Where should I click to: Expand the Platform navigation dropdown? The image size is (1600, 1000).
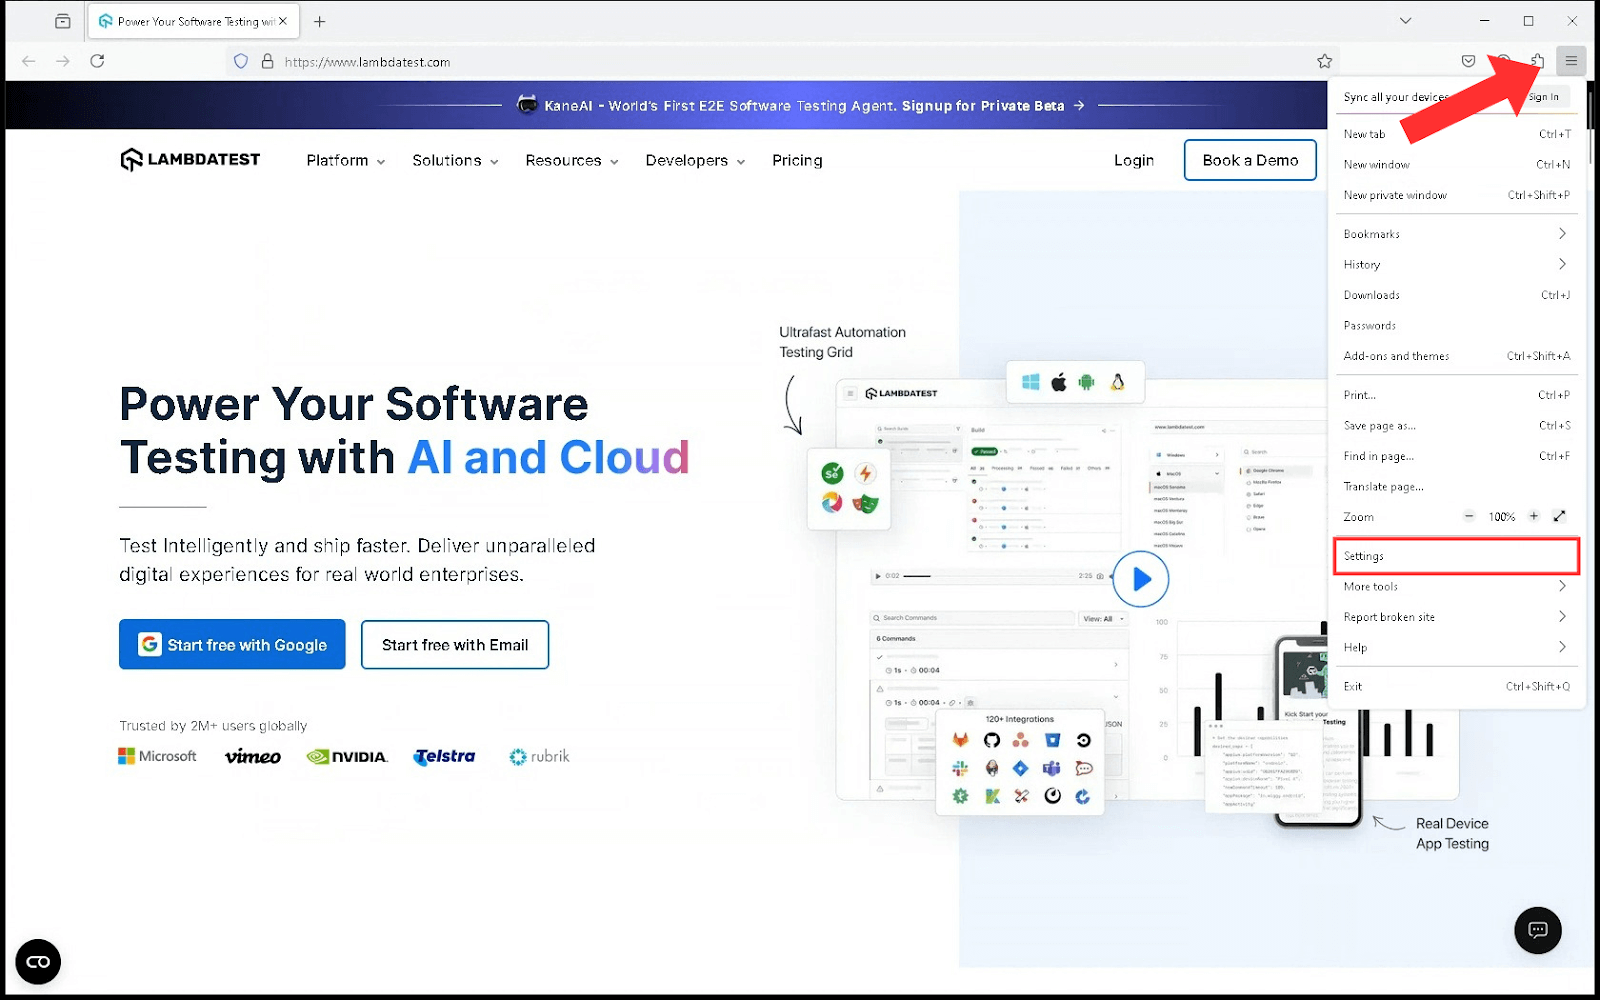pos(346,160)
